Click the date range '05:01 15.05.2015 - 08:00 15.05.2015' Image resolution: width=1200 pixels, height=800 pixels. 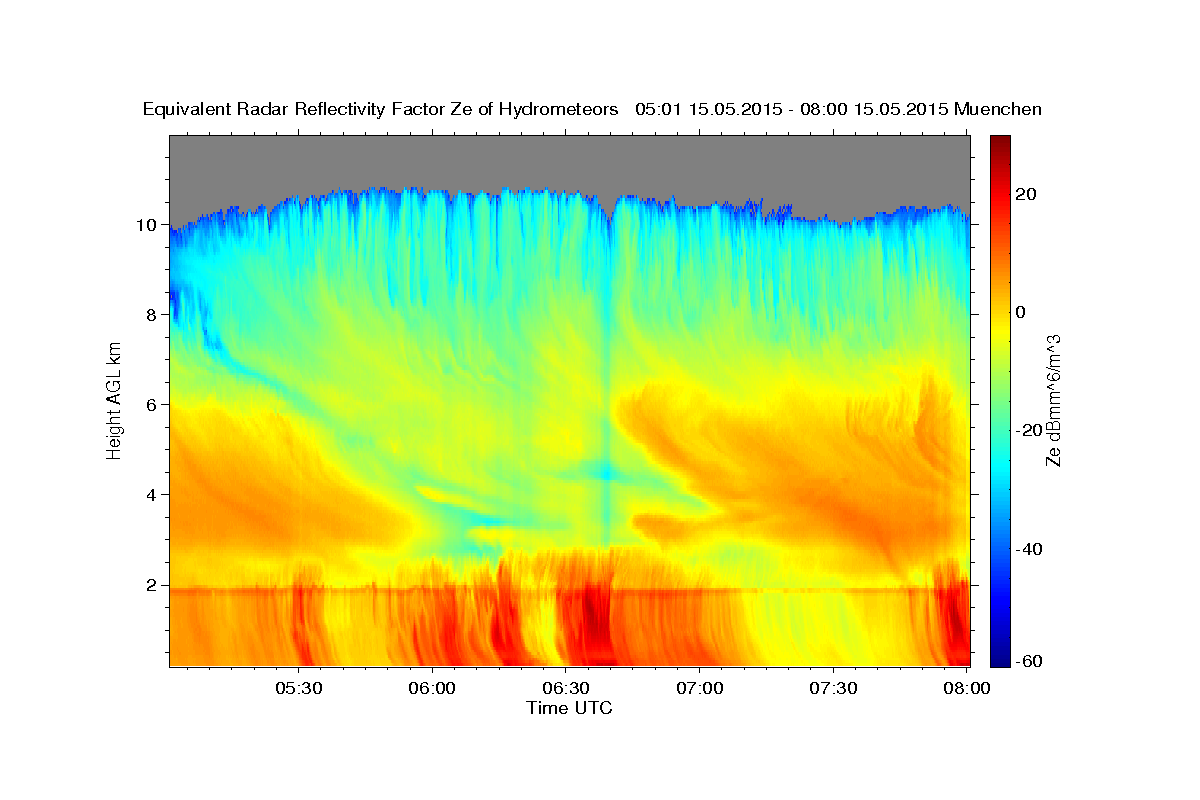(x=792, y=109)
